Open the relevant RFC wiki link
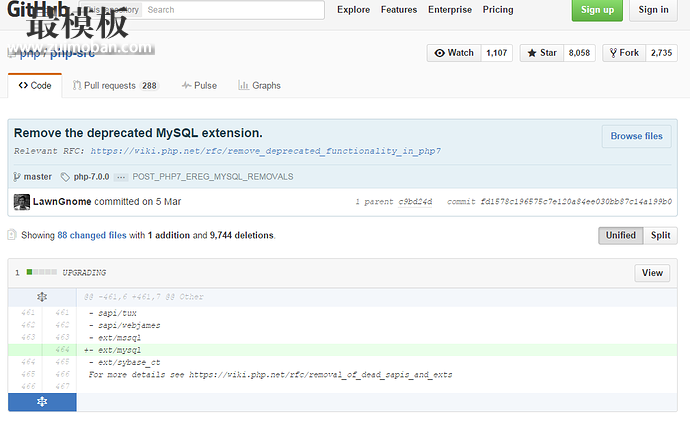This screenshot has width=690, height=421. click(x=266, y=151)
